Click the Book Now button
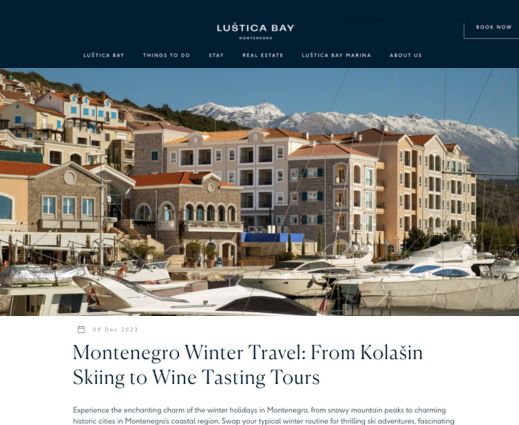519x425 pixels. point(494,27)
